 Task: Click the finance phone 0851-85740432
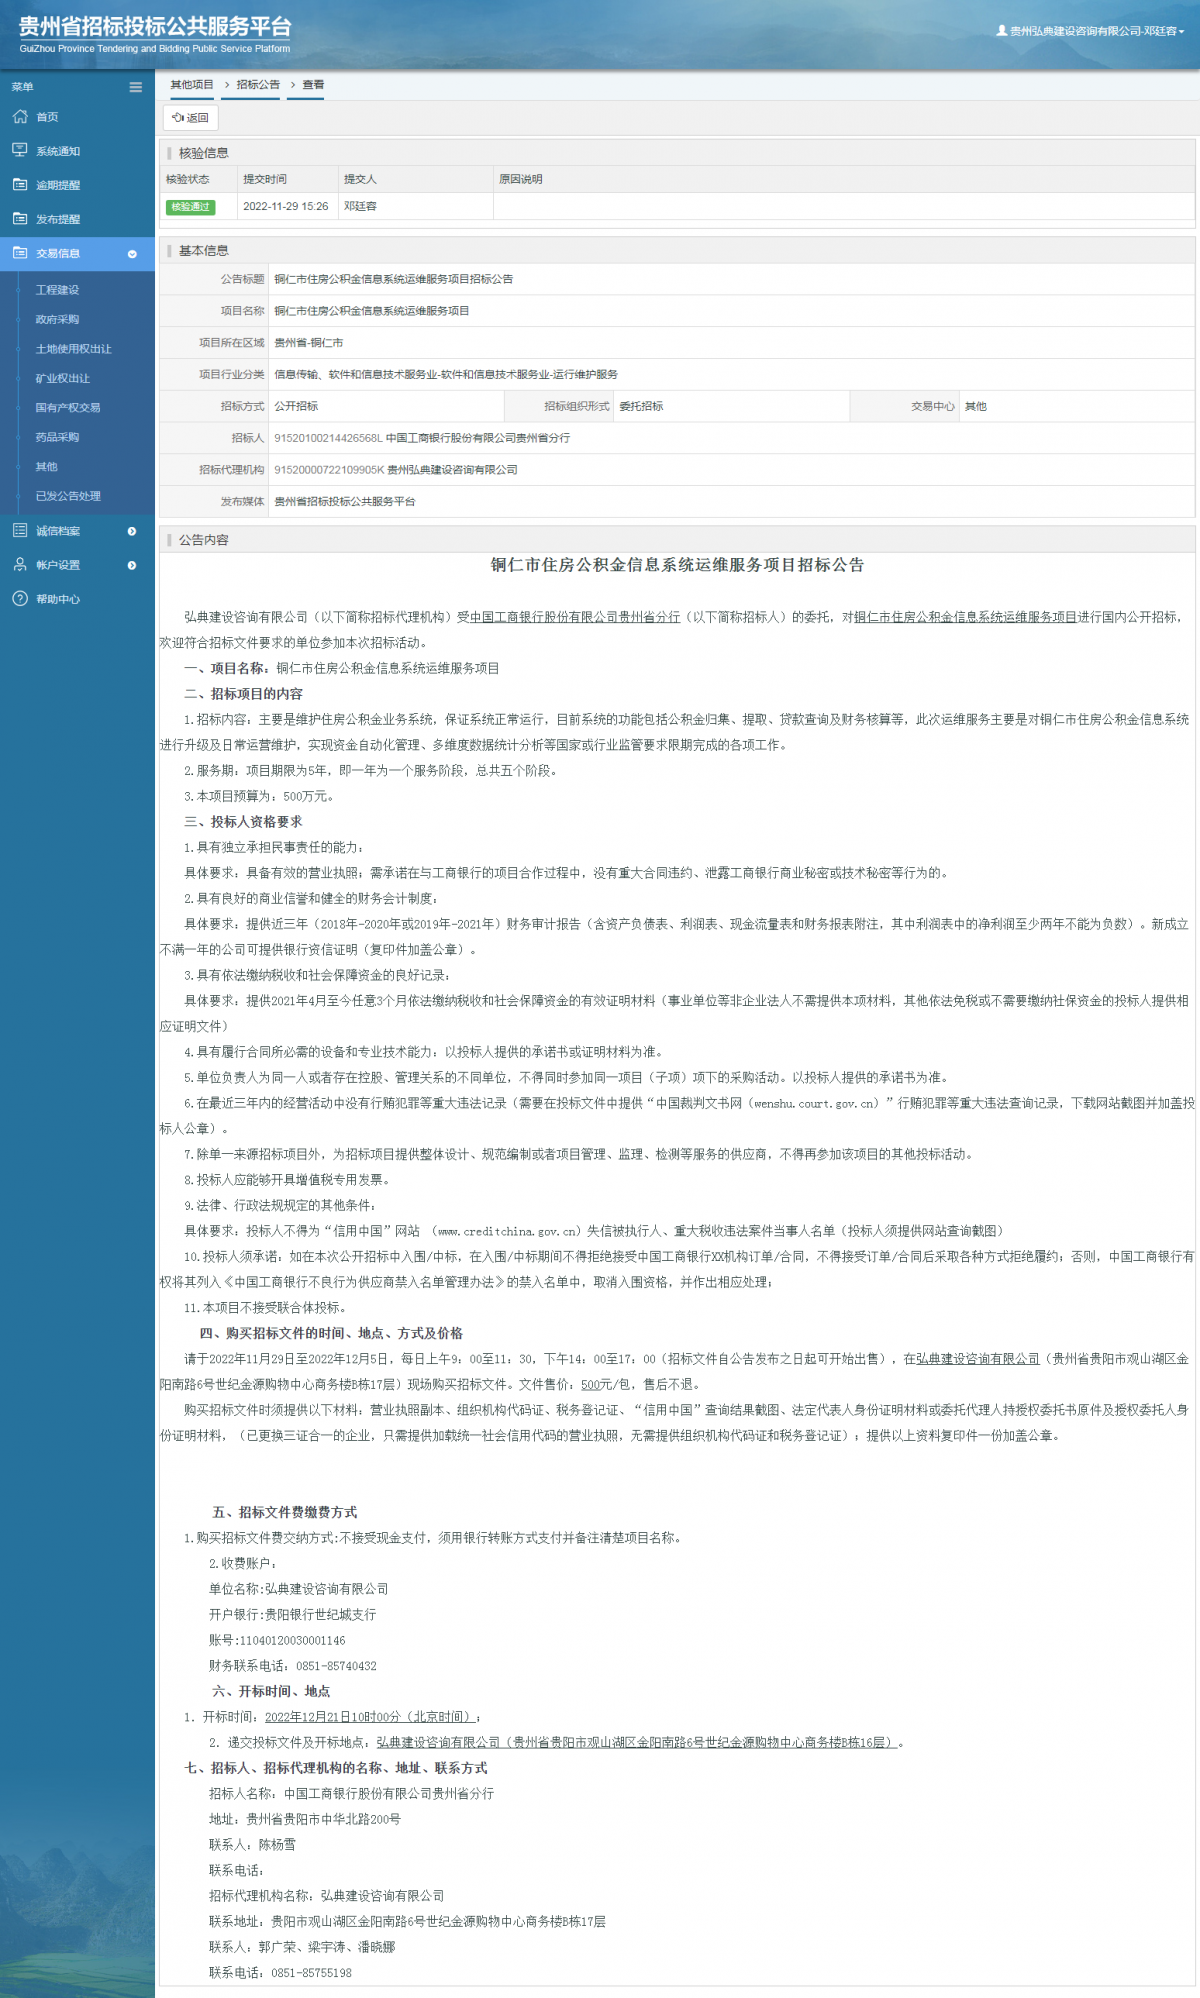(x=336, y=1666)
